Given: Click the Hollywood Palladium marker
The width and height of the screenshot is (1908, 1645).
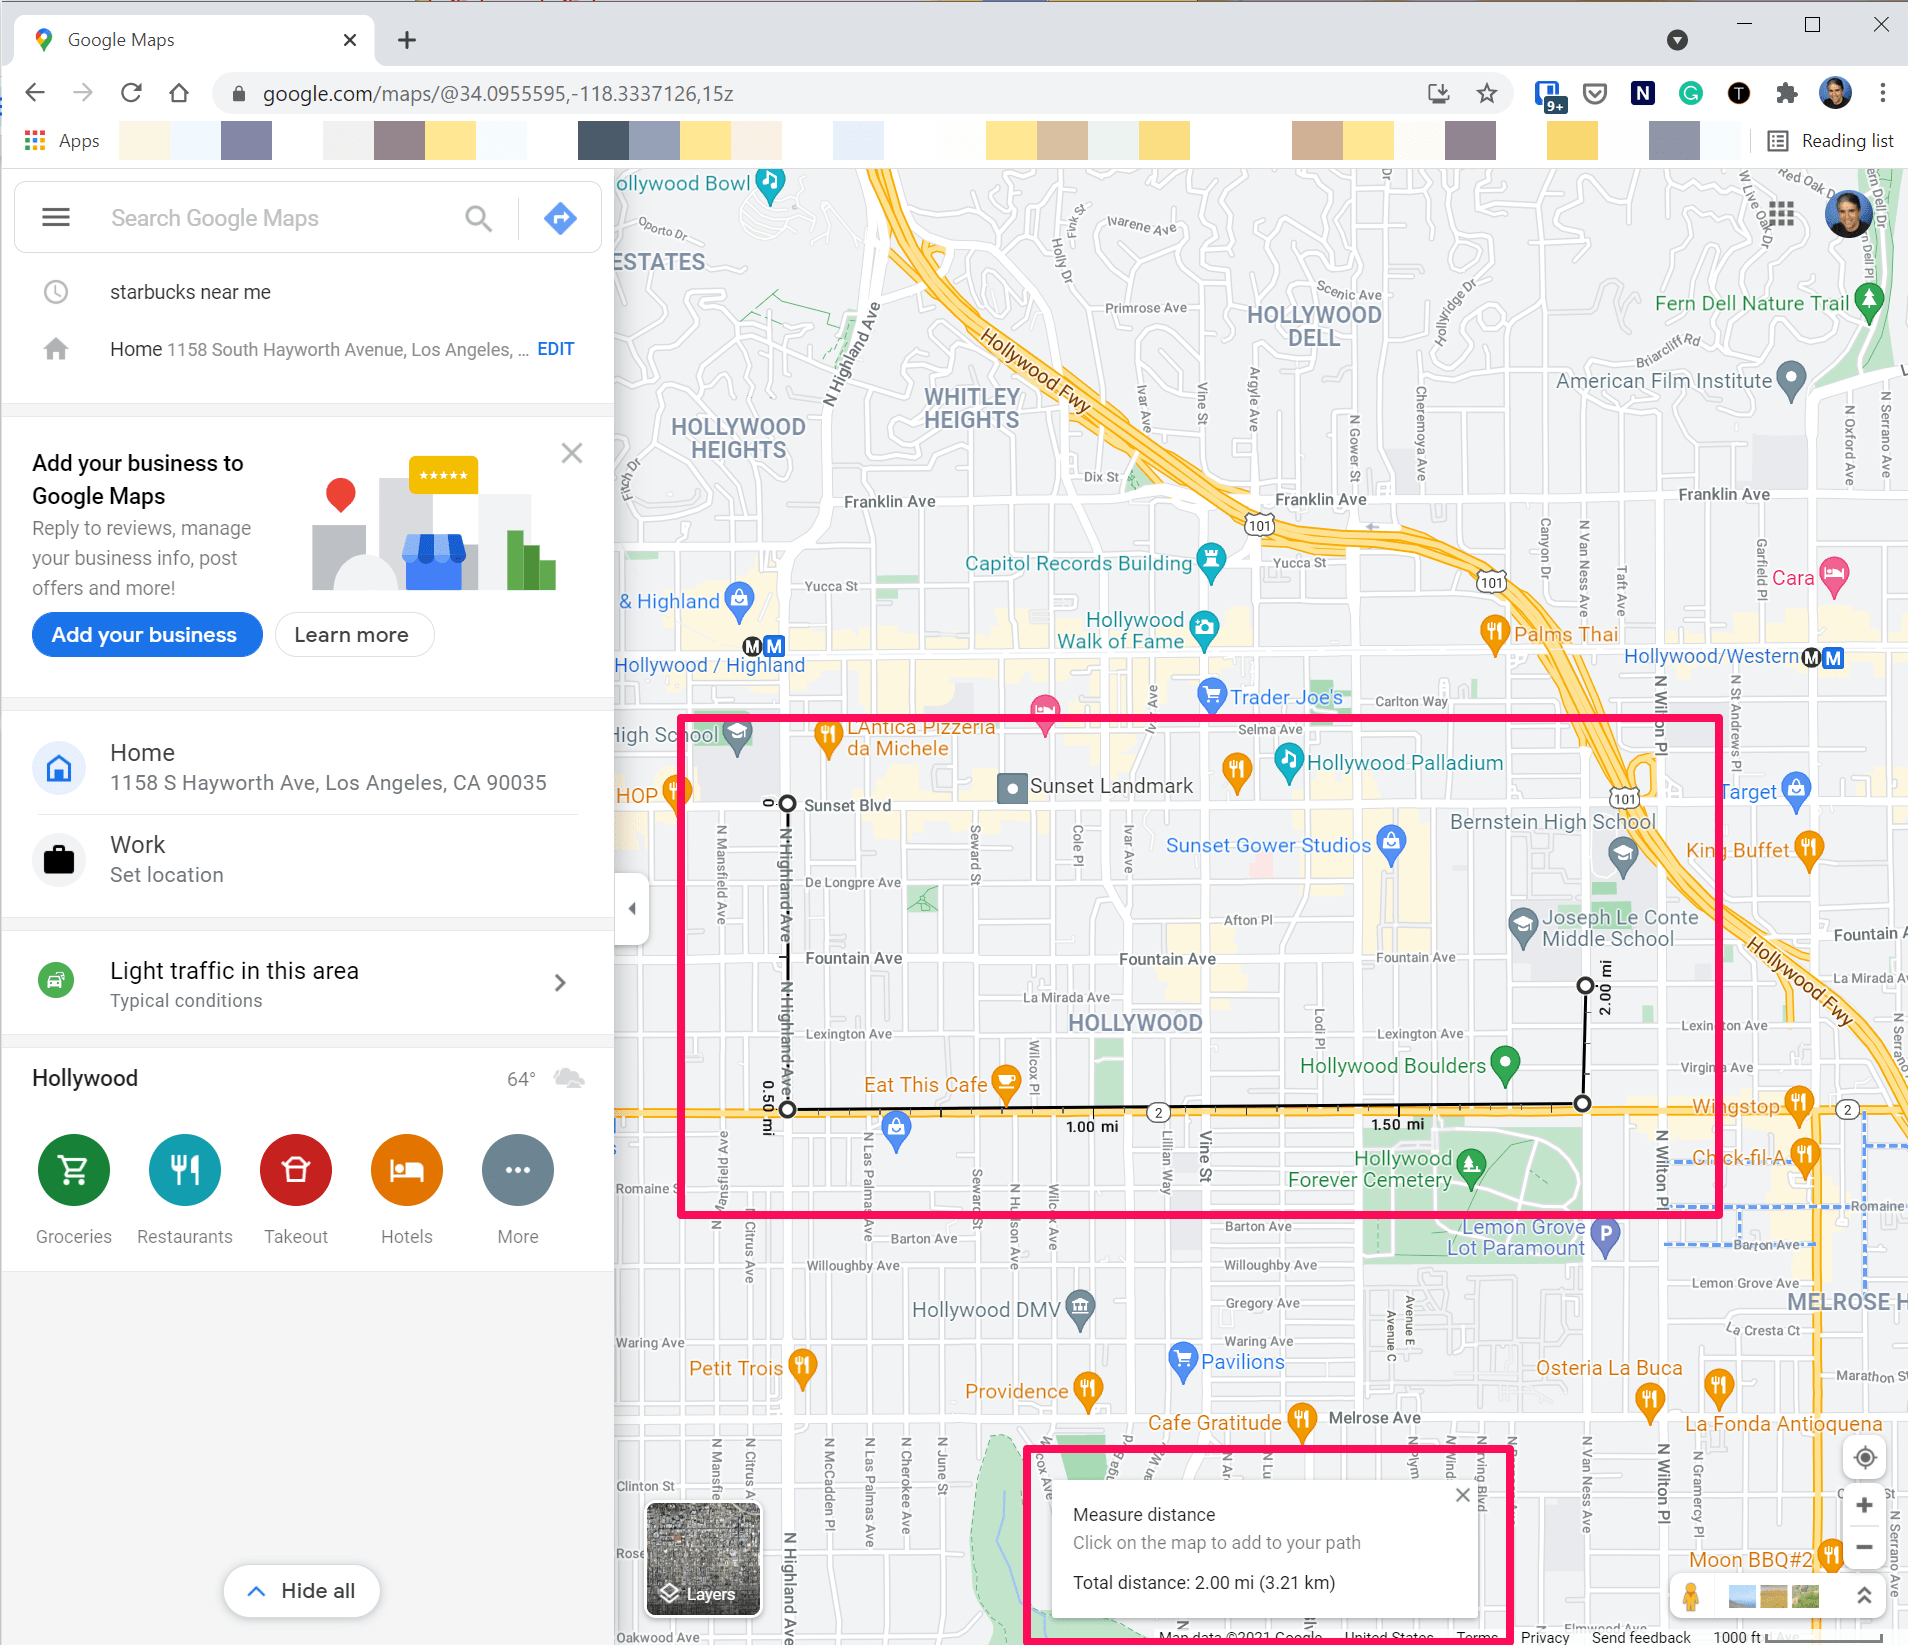Looking at the screenshot, I should point(1289,763).
